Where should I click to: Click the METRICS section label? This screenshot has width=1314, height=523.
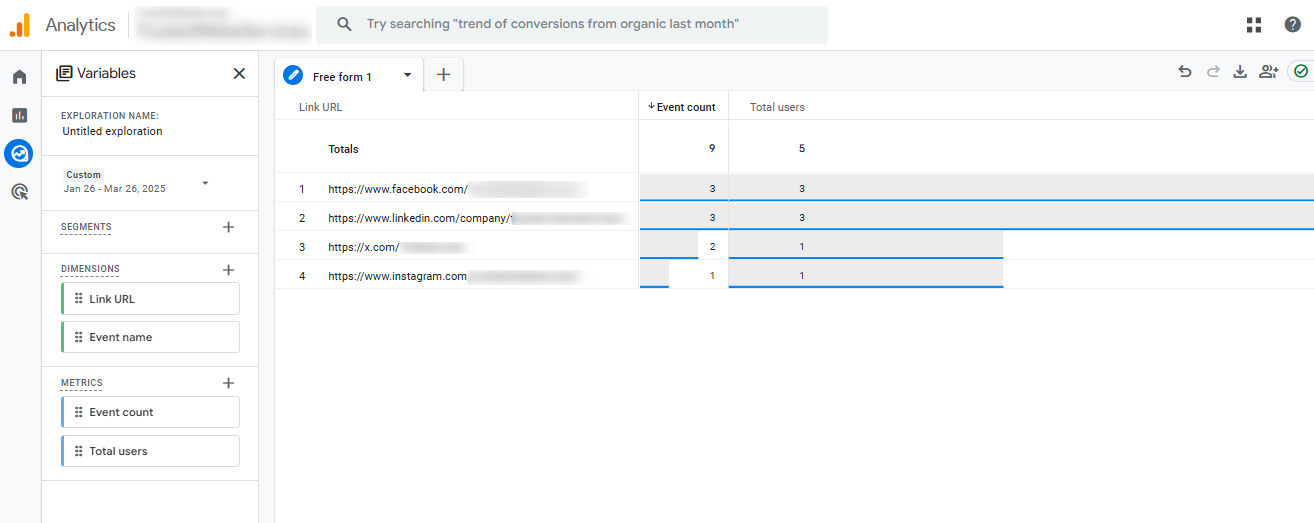point(82,383)
